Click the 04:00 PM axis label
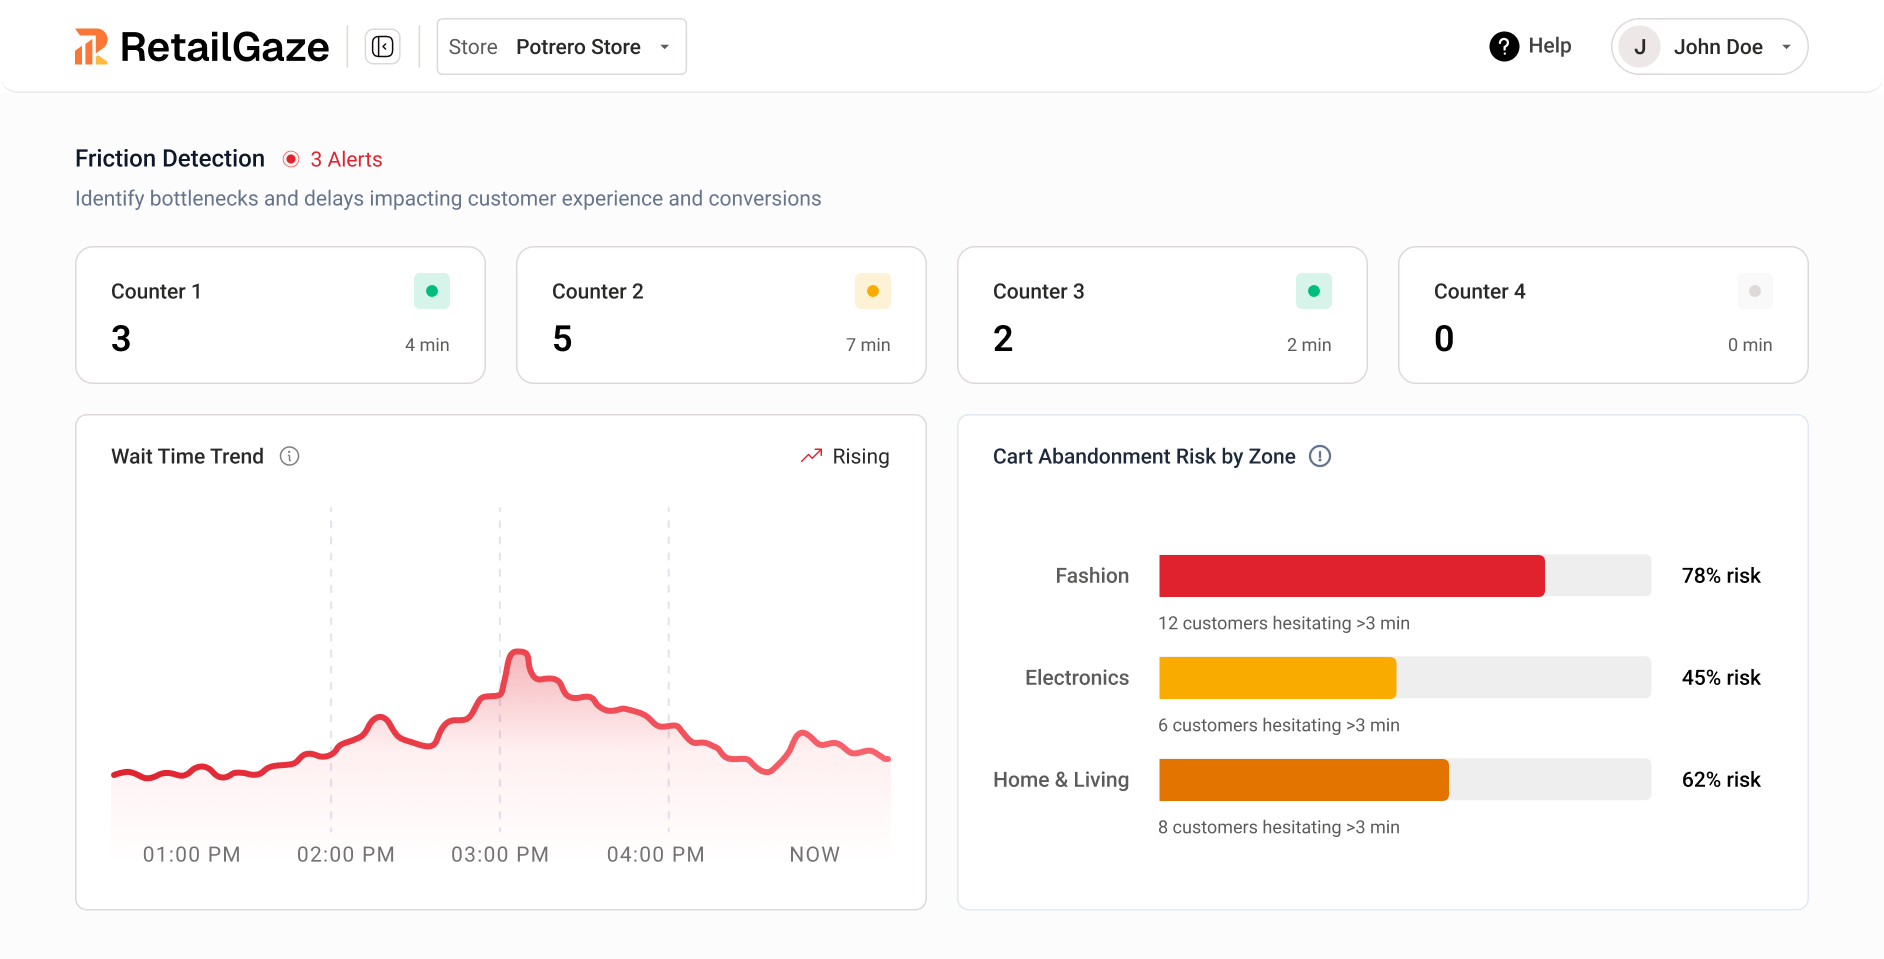The height and width of the screenshot is (959, 1884). (656, 855)
